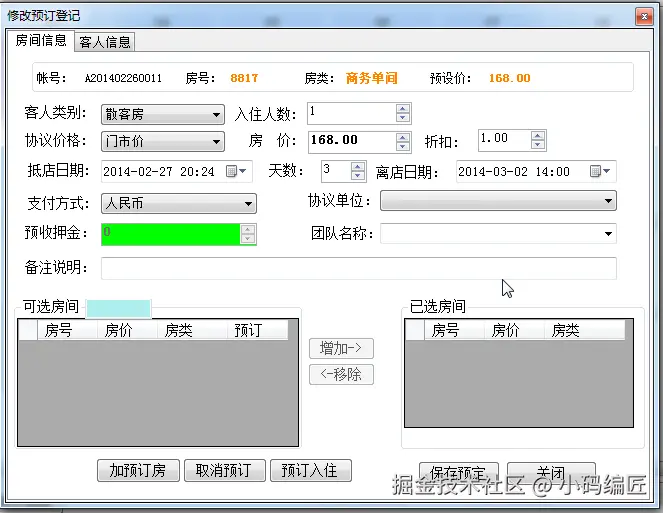This screenshot has width=663, height=513.
Task: Open the 客人类别 dropdown showing 散客房
Action: tap(163, 114)
